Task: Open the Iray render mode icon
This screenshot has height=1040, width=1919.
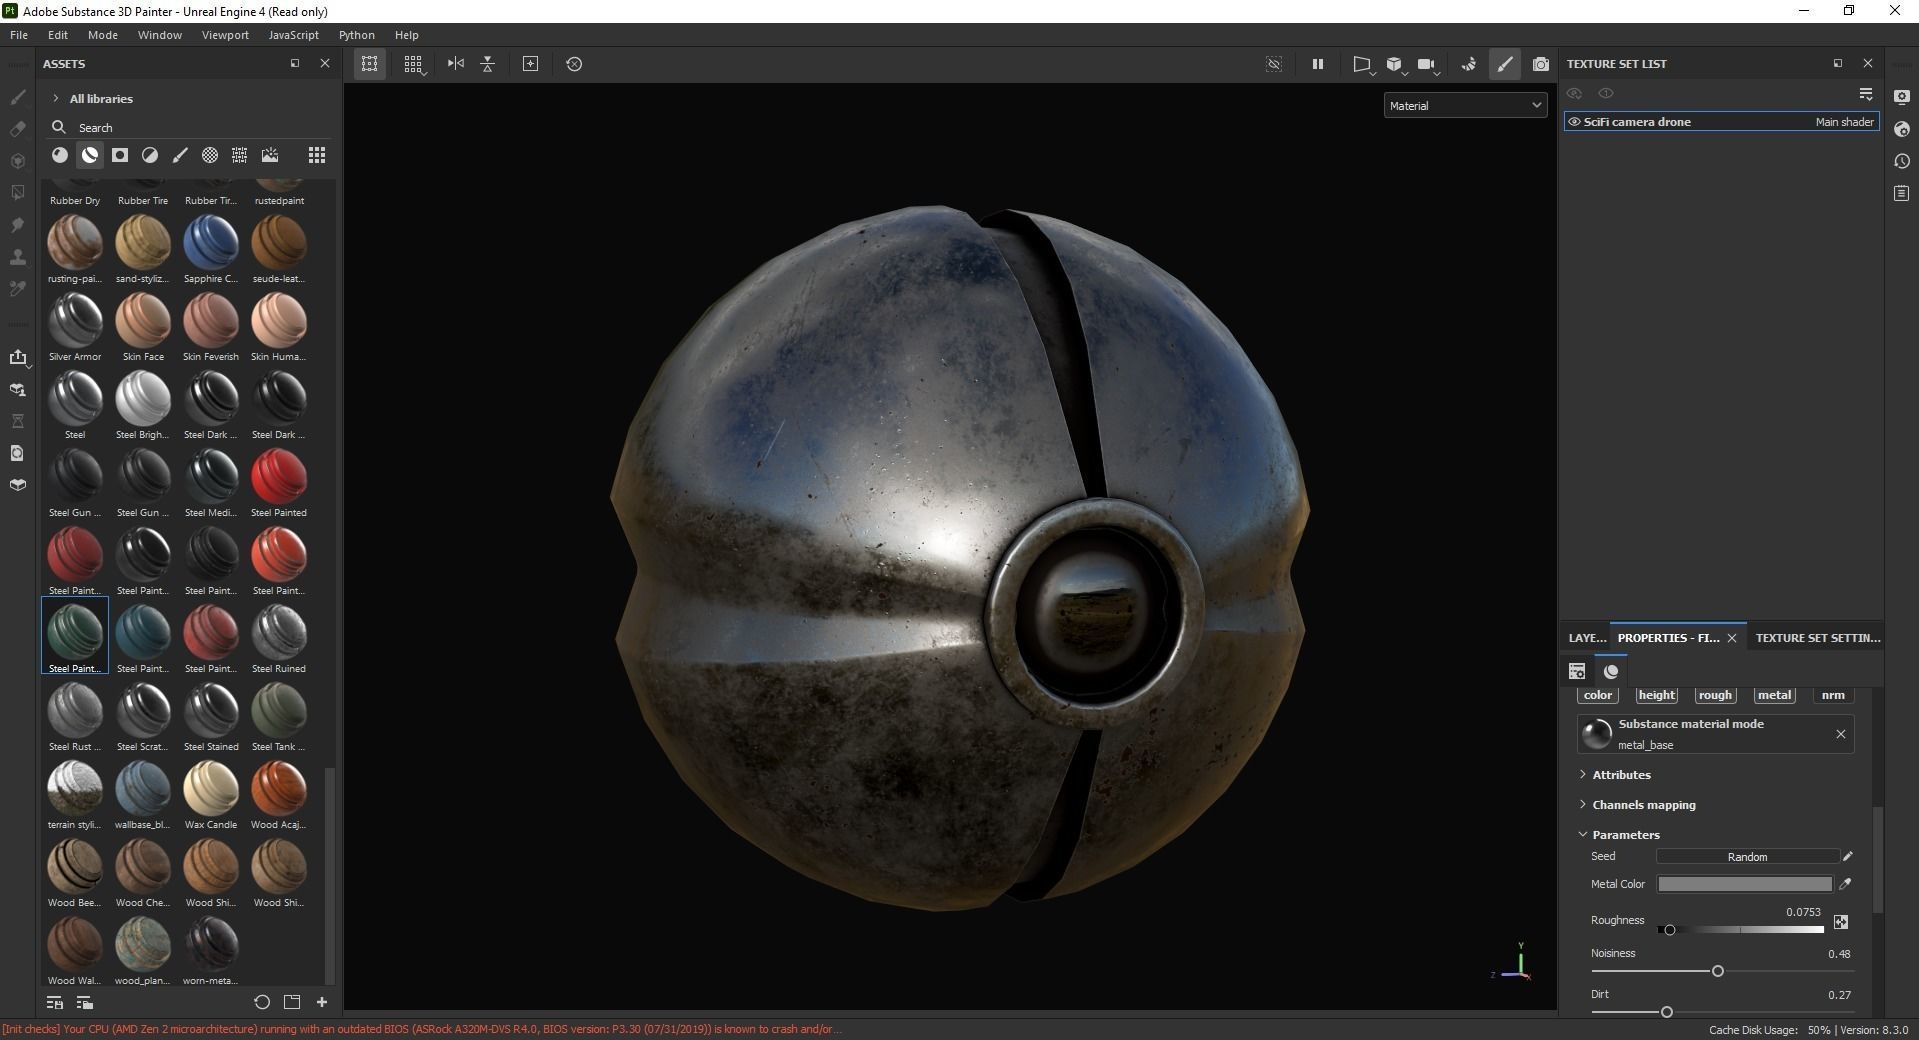Action: pos(1469,64)
